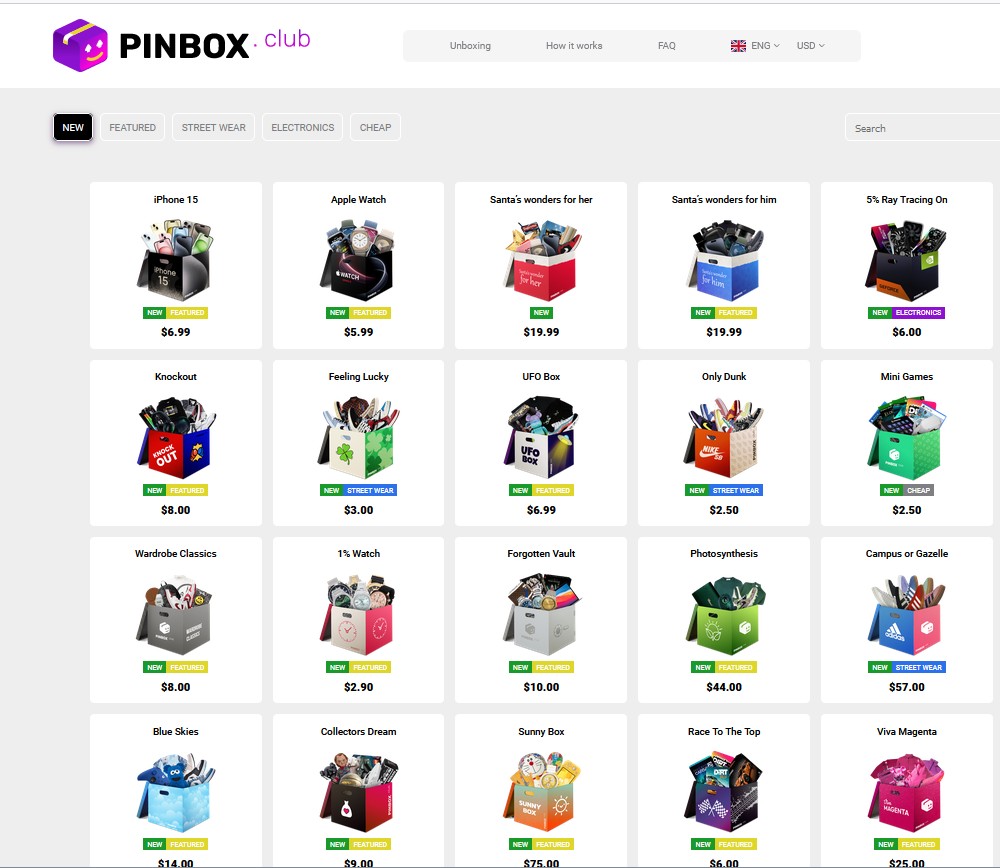Viewport: 1000px width, 868px height.
Task: Expand the ENG language dropdown
Action: click(765, 46)
